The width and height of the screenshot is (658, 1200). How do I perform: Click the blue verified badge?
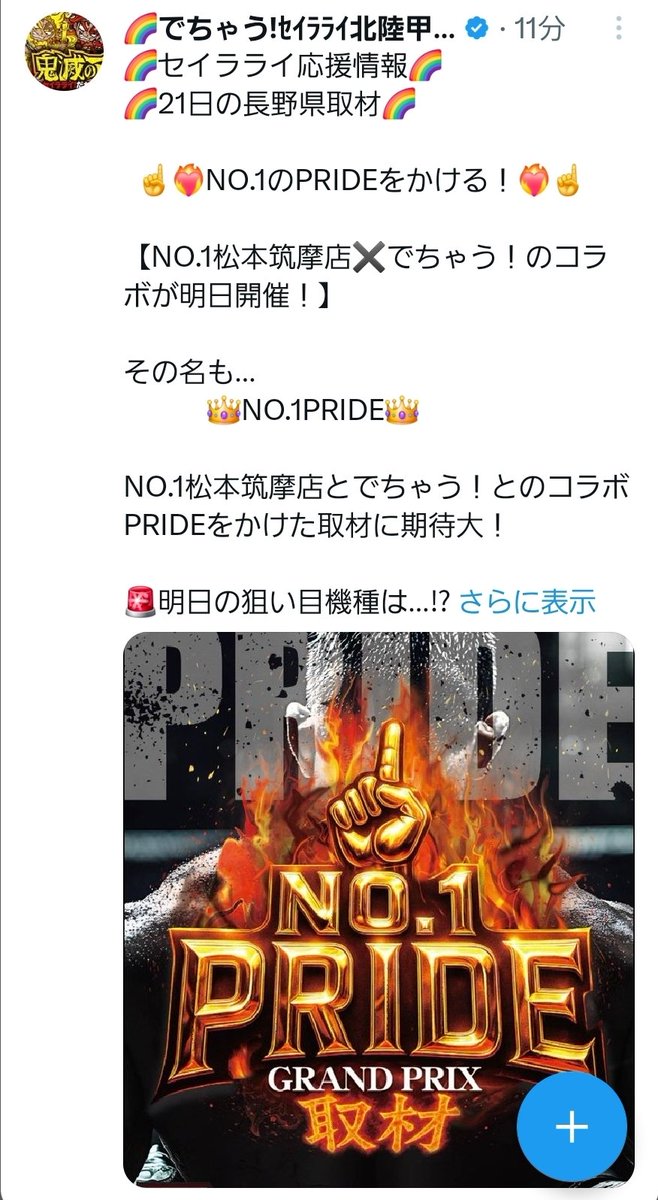pyautogui.click(x=479, y=31)
